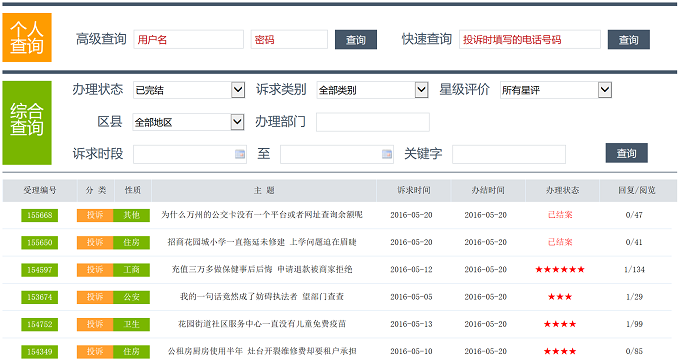This screenshot has height=360, width=680.
Task: Open case number 153674
Action: pyautogui.click(x=39, y=297)
